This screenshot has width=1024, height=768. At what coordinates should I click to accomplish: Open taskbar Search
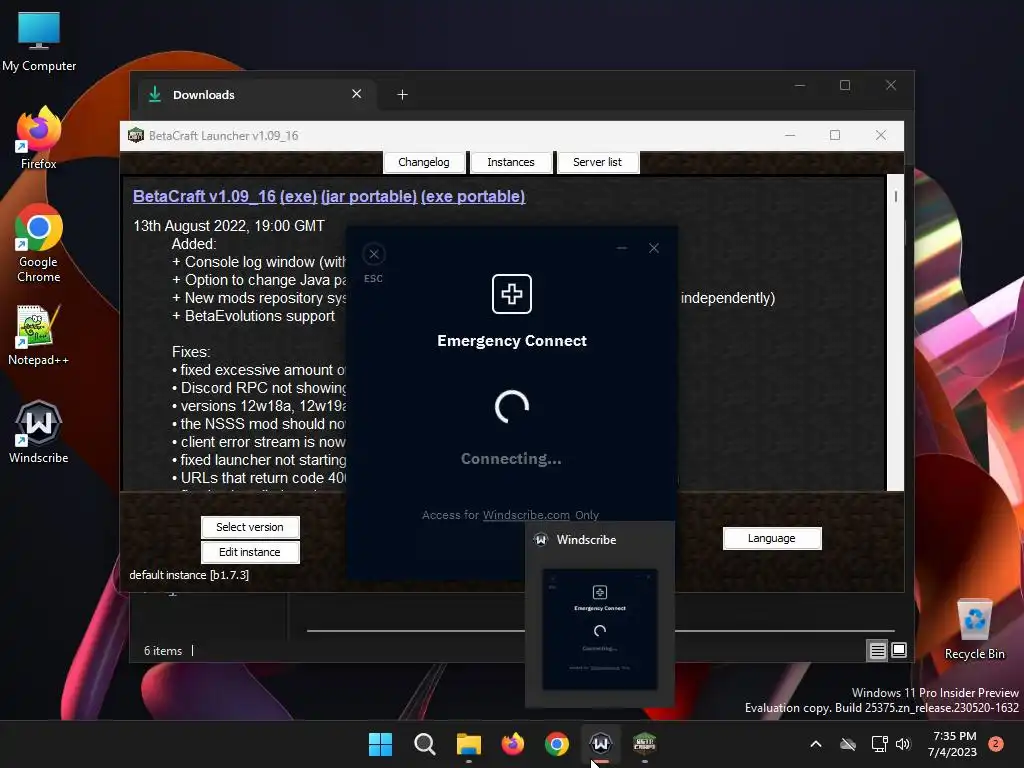click(424, 744)
